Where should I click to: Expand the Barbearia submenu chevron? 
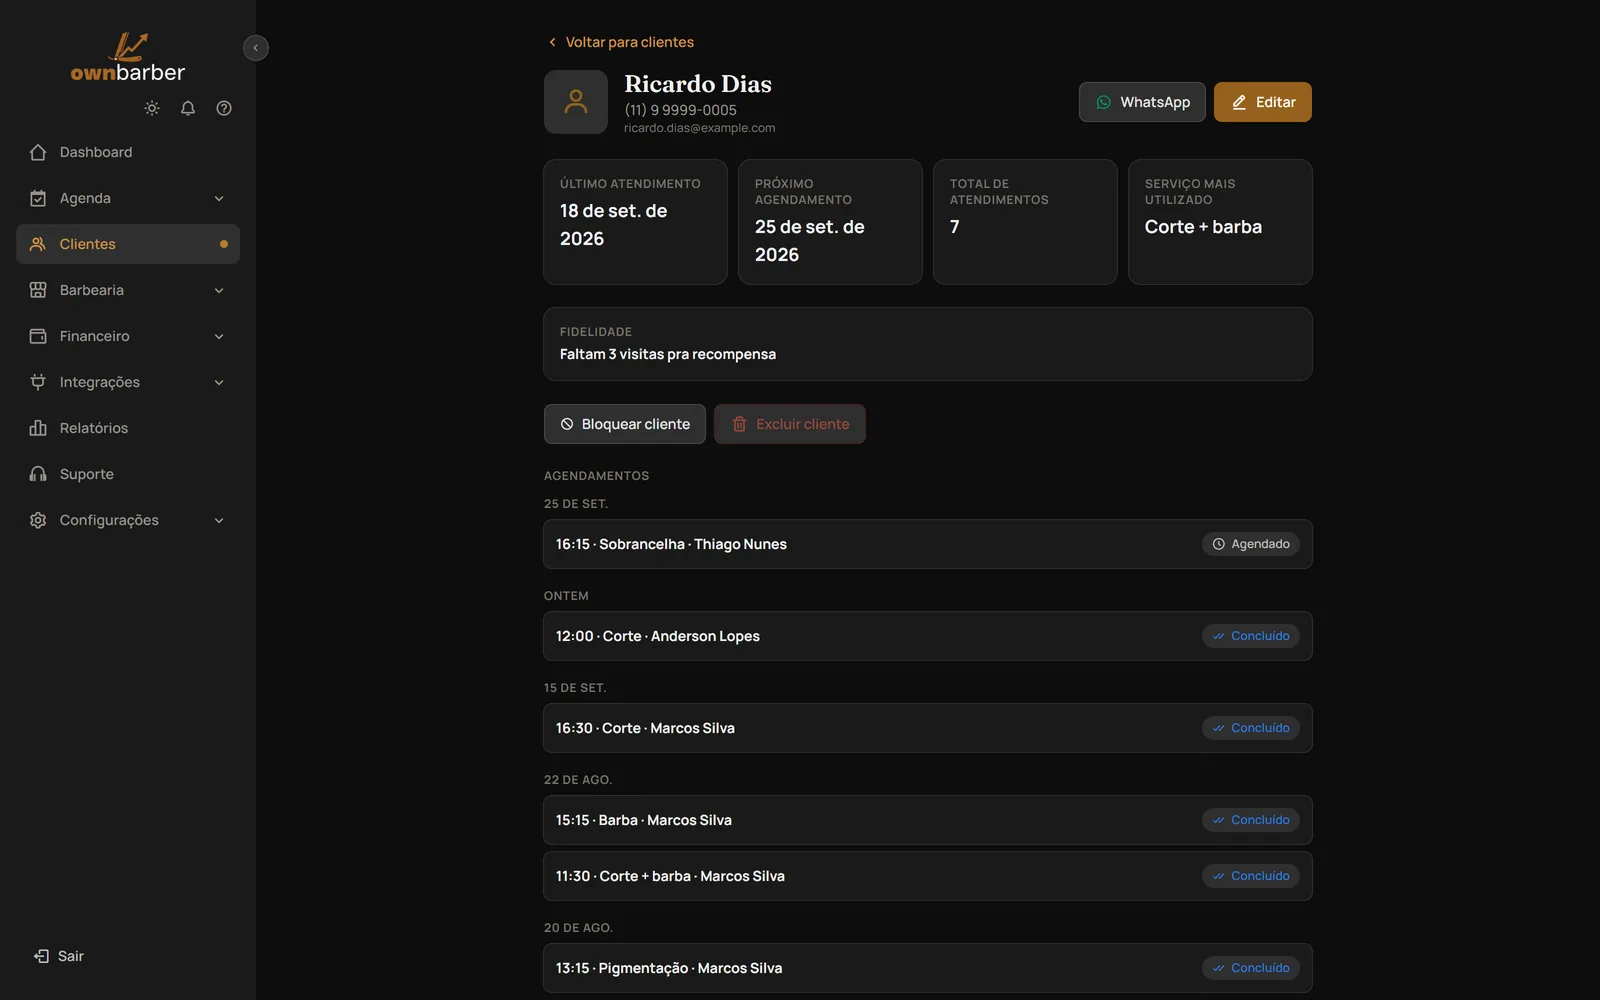(219, 290)
